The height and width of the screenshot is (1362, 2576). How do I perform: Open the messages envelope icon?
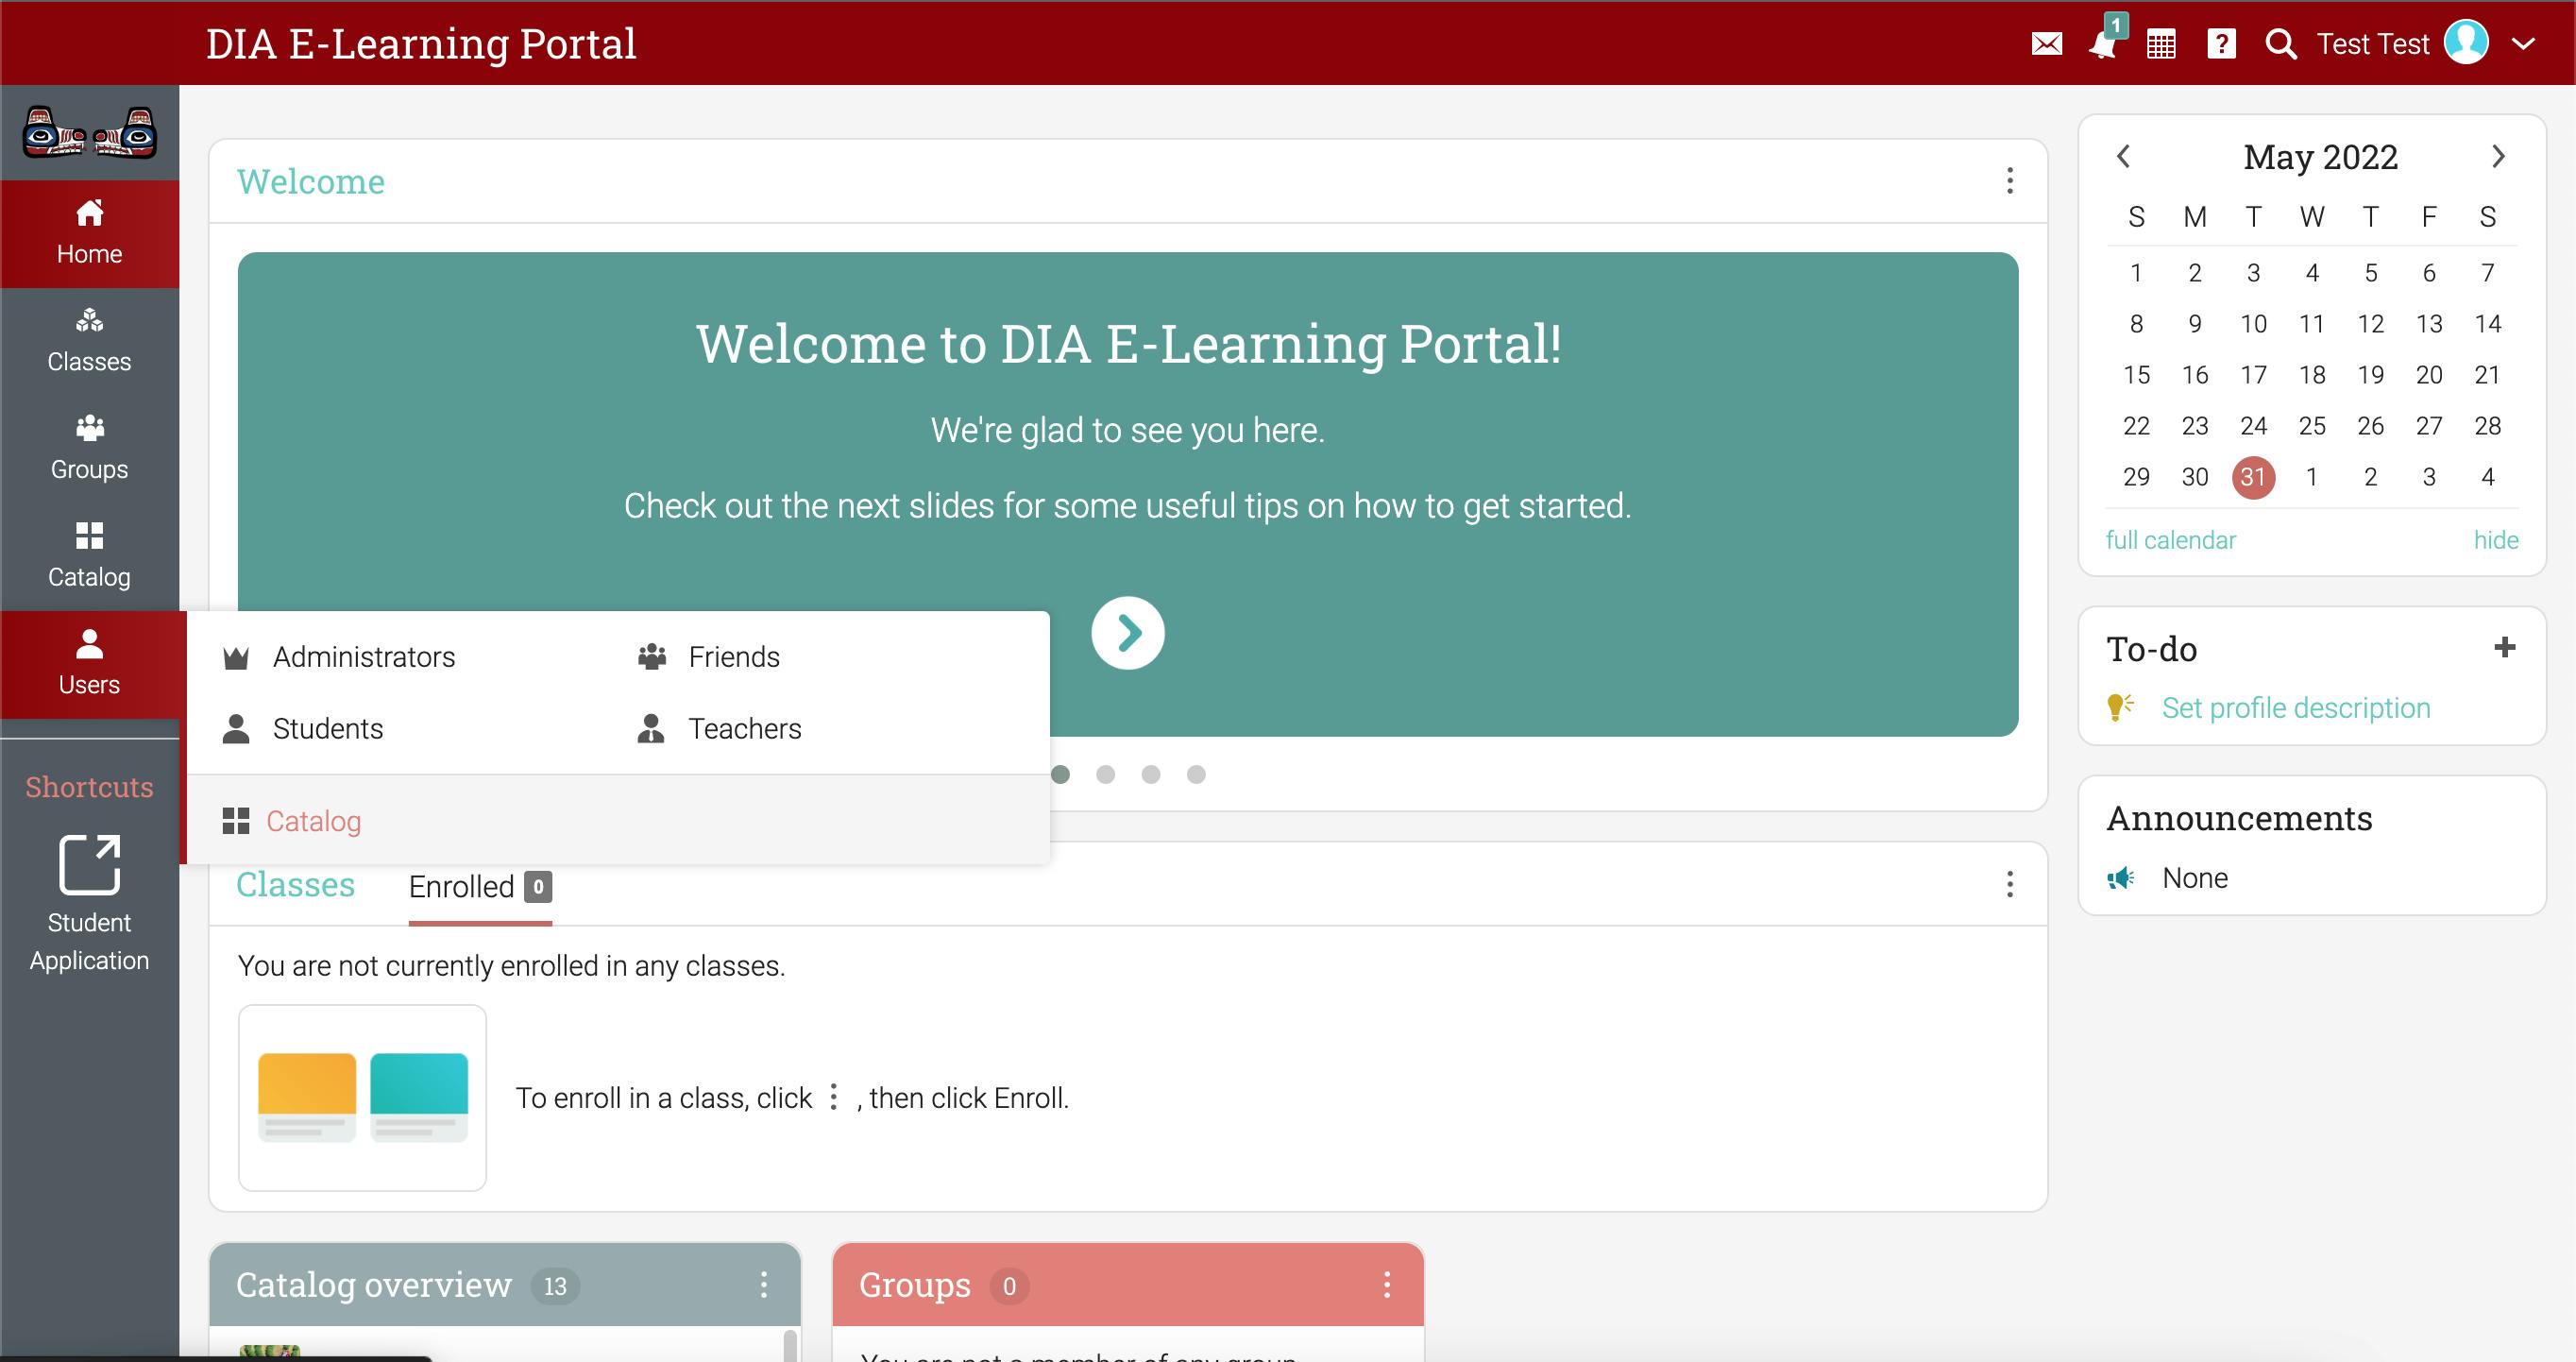tap(2046, 44)
